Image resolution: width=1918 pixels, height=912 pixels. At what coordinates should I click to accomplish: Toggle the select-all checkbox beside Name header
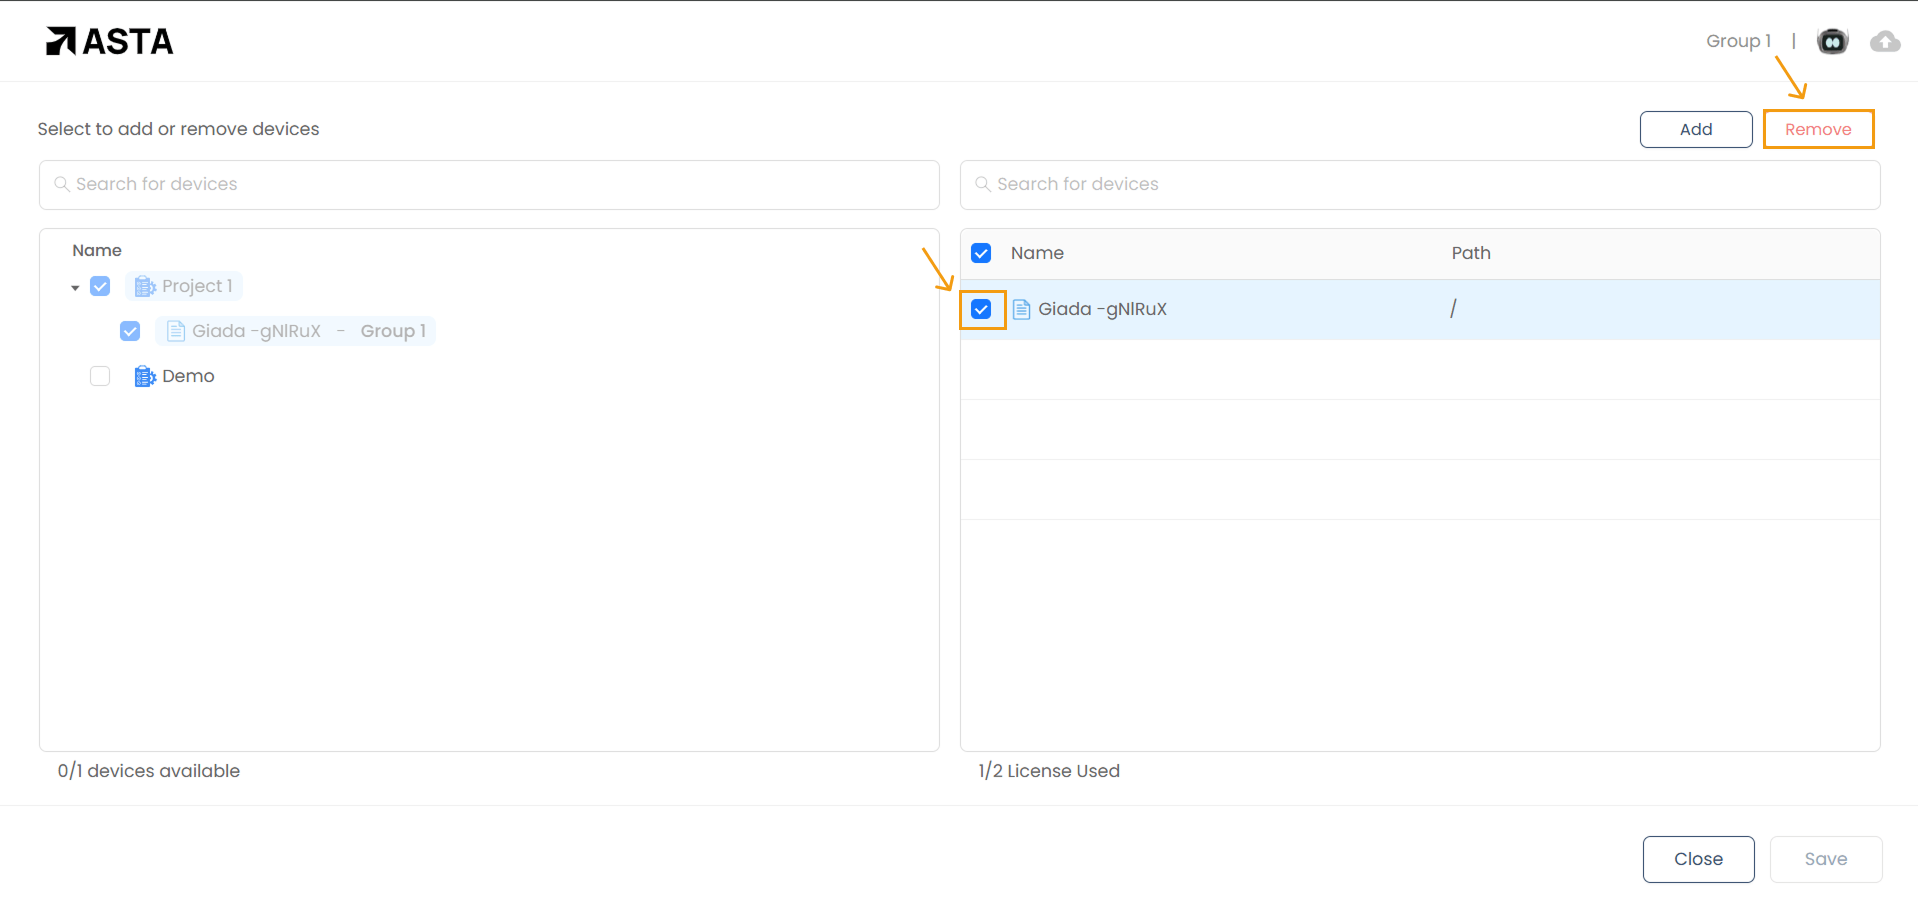(x=981, y=253)
